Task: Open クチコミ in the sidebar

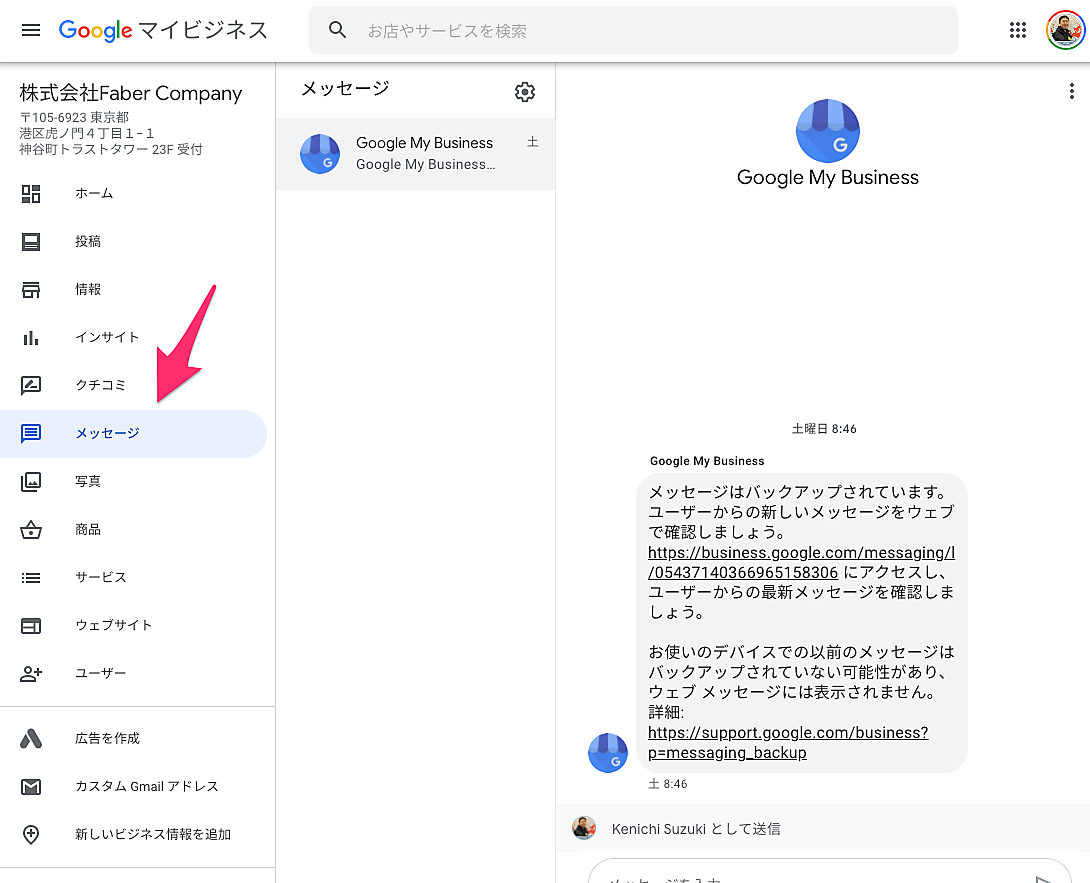Action: click(133, 385)
